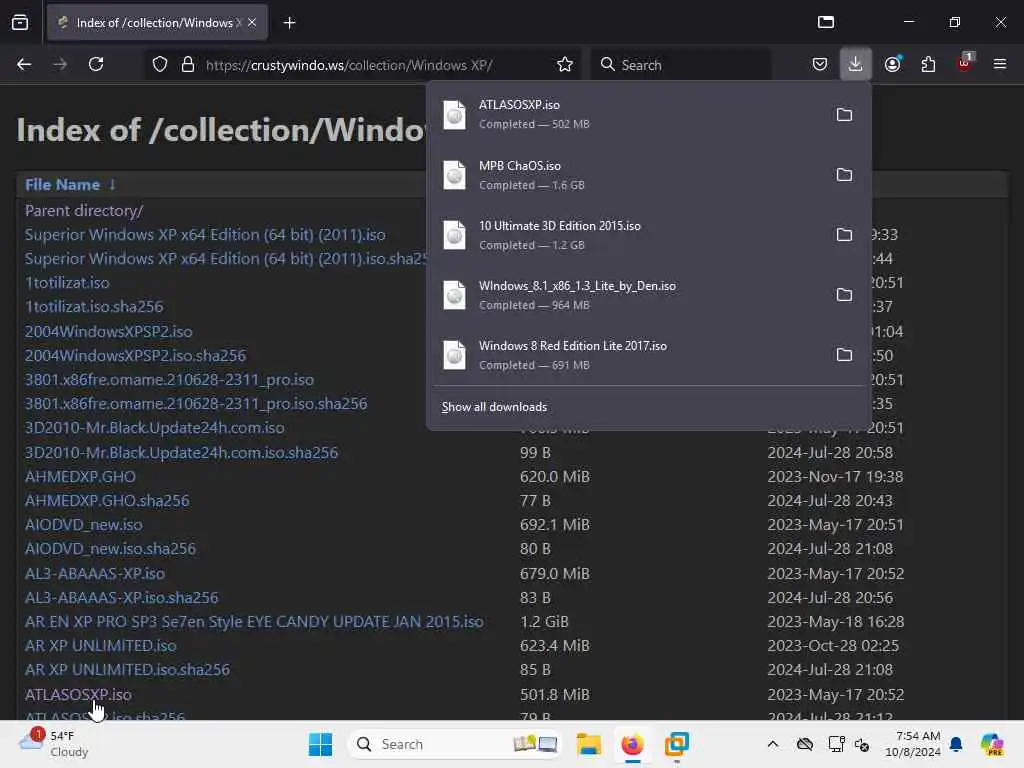Show Windows_8.1_x86_1.3_Lite_by_Den.iso in folder
The image size is (1024, 768).
click(844, 295)
